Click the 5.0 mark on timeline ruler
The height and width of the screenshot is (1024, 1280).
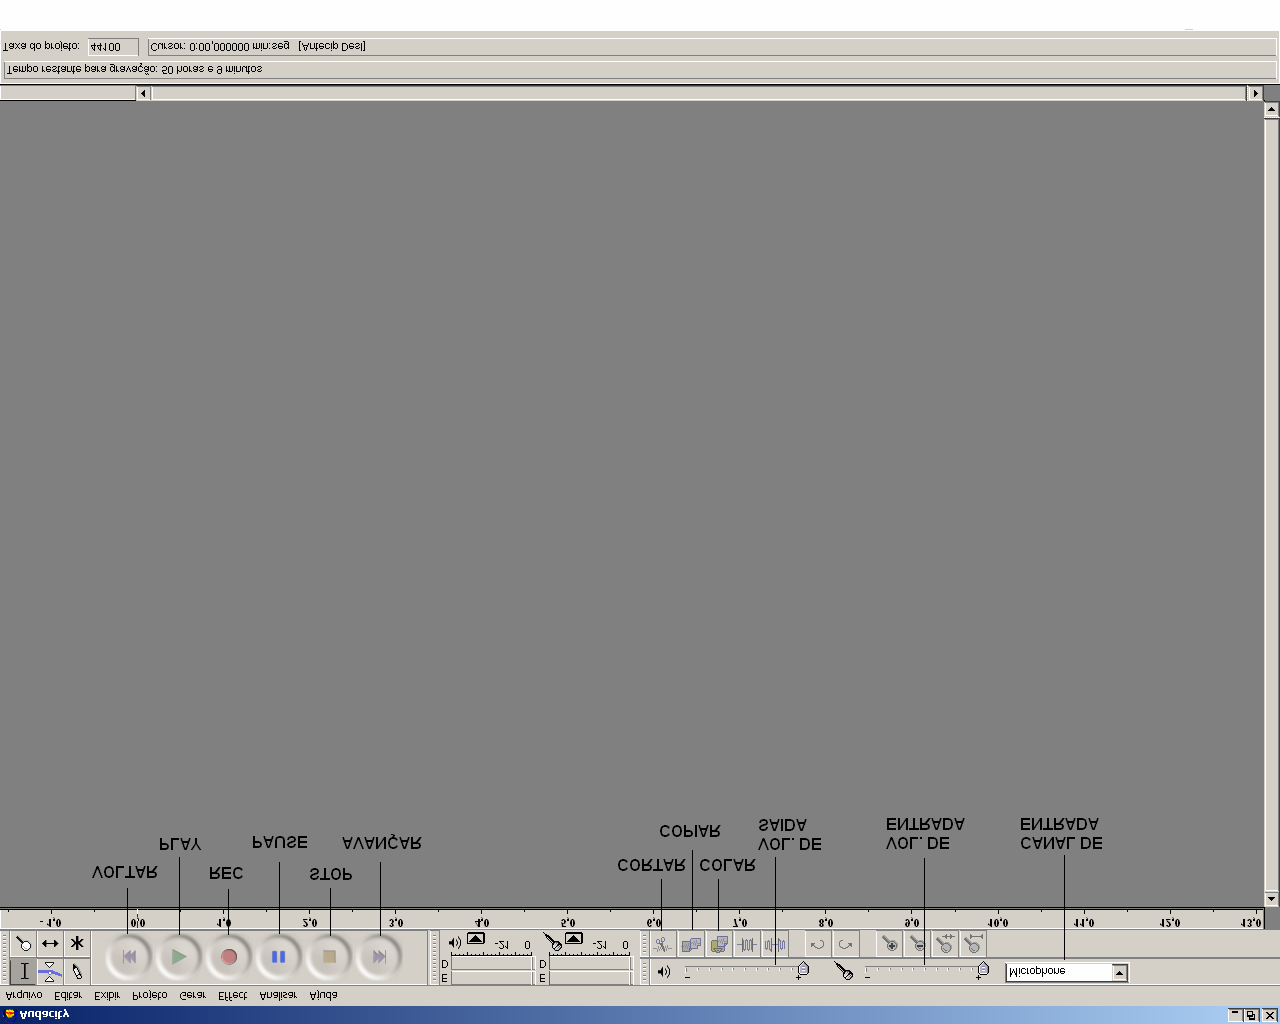tap(568, 923)
